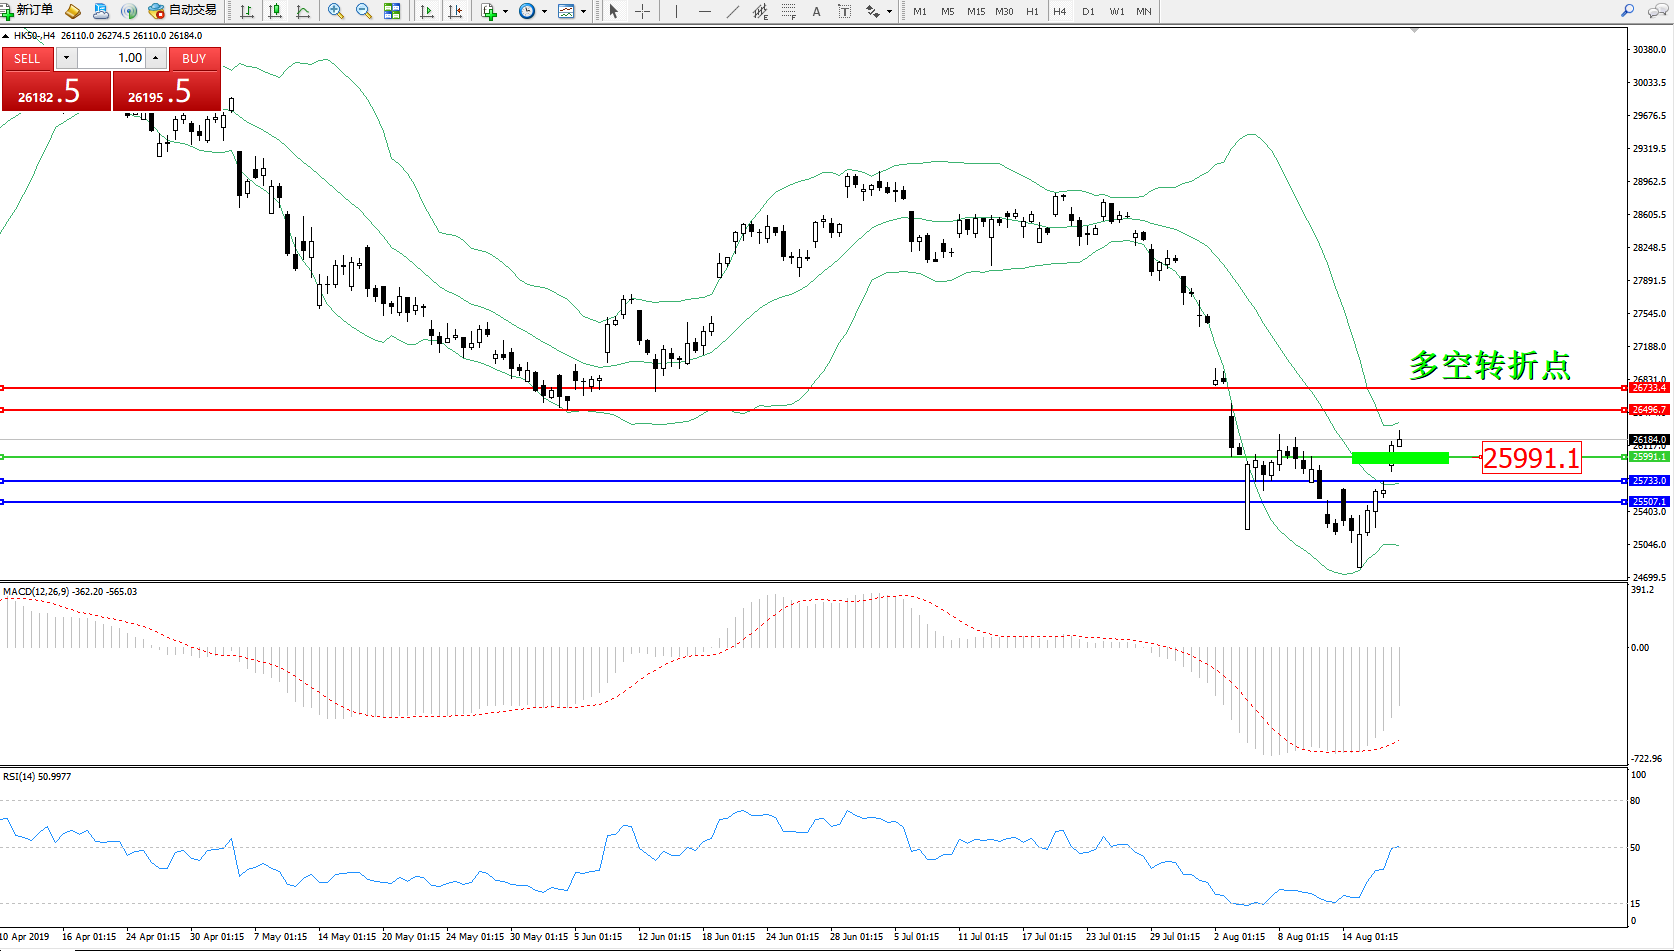Open the indicators list dropdown arrow
Image resolution: width=1674 pixels, height=951 pixels.
(505, 12)
